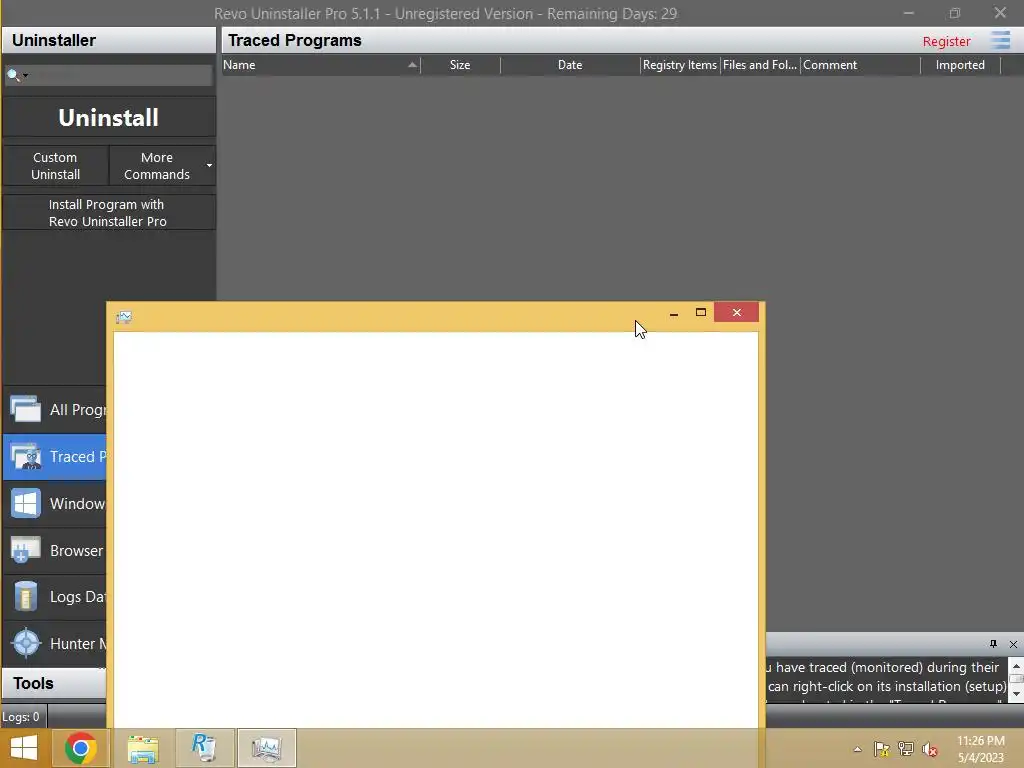The image size is (1024, 768).
Task: Open Custom Uninstall
Action: pyautogui.click(x=56, y=166)
